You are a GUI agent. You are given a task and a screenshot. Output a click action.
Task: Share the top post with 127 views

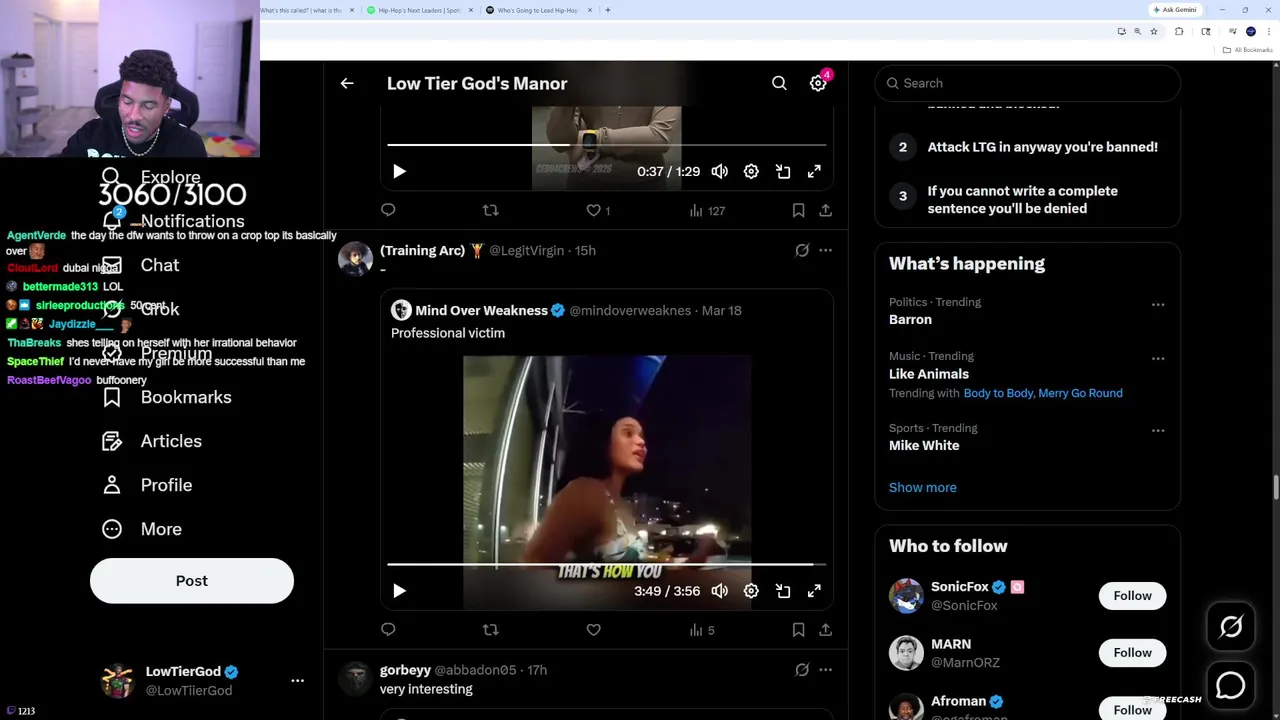(825, 210)
